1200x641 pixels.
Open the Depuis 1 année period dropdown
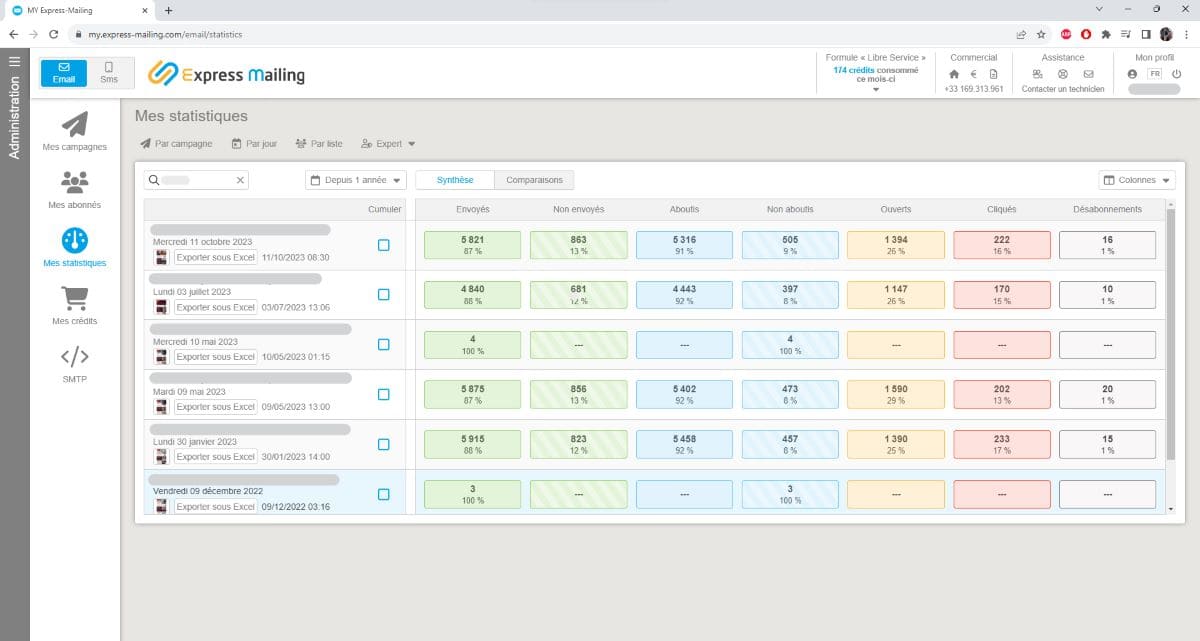pyautogui.click(x=356, y=180)
